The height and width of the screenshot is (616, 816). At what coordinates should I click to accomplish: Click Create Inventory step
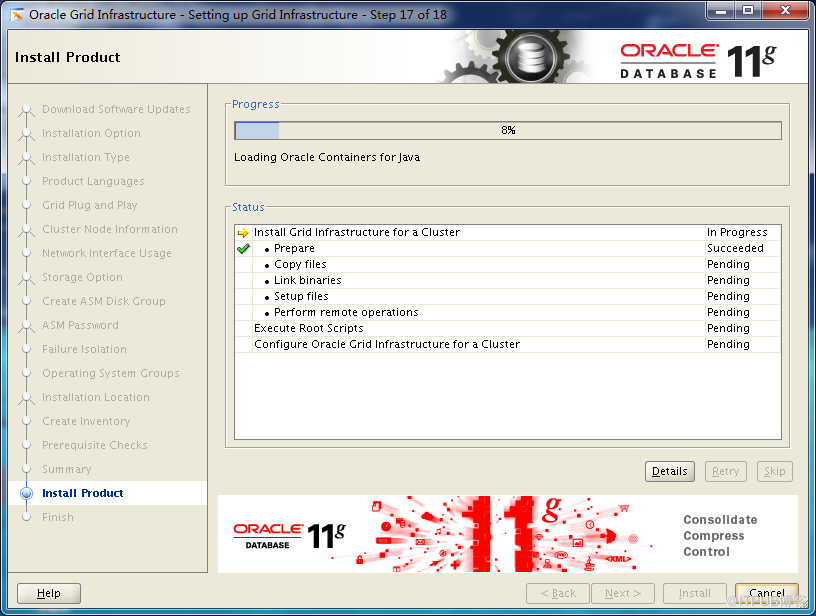(86, 421)
